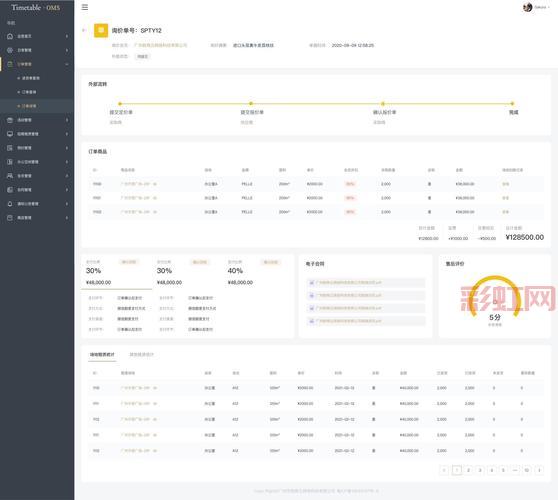Click the next page arrow

539,470
